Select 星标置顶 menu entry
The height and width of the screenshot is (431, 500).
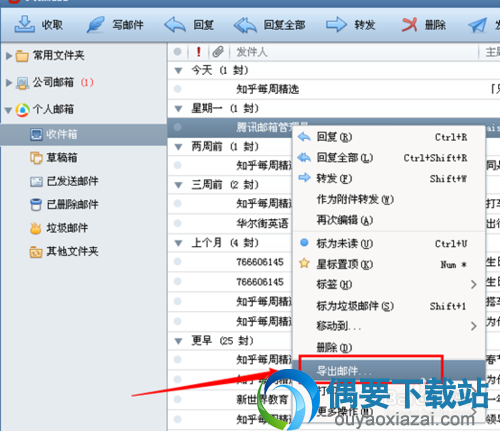point(389,264)
